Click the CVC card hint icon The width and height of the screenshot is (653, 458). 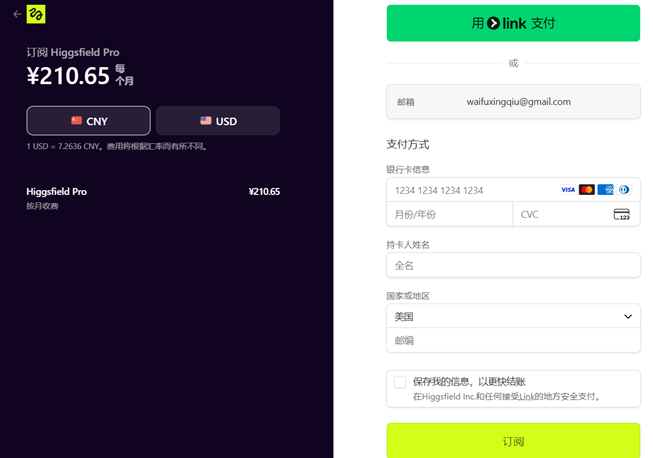coord(621,214)
